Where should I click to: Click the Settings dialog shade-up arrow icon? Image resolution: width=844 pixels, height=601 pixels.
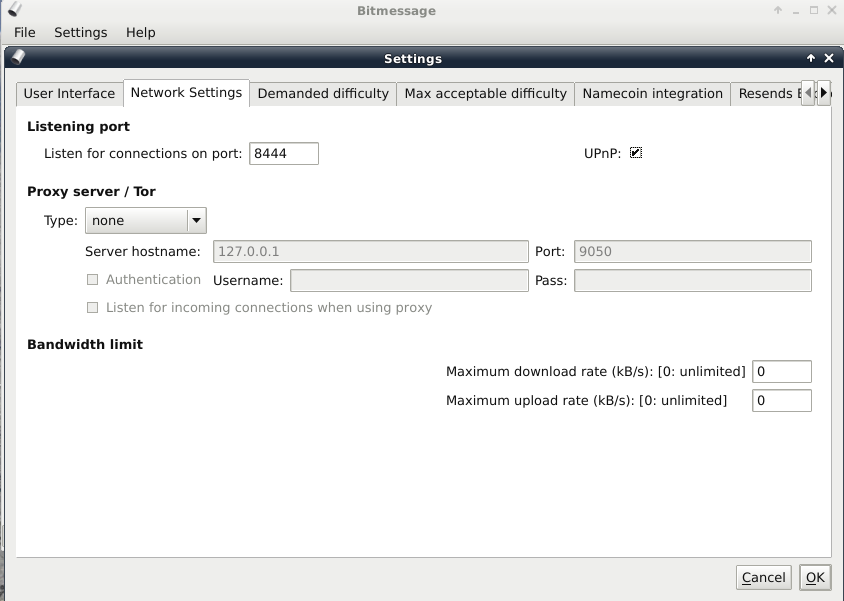[x=811, y=58]
